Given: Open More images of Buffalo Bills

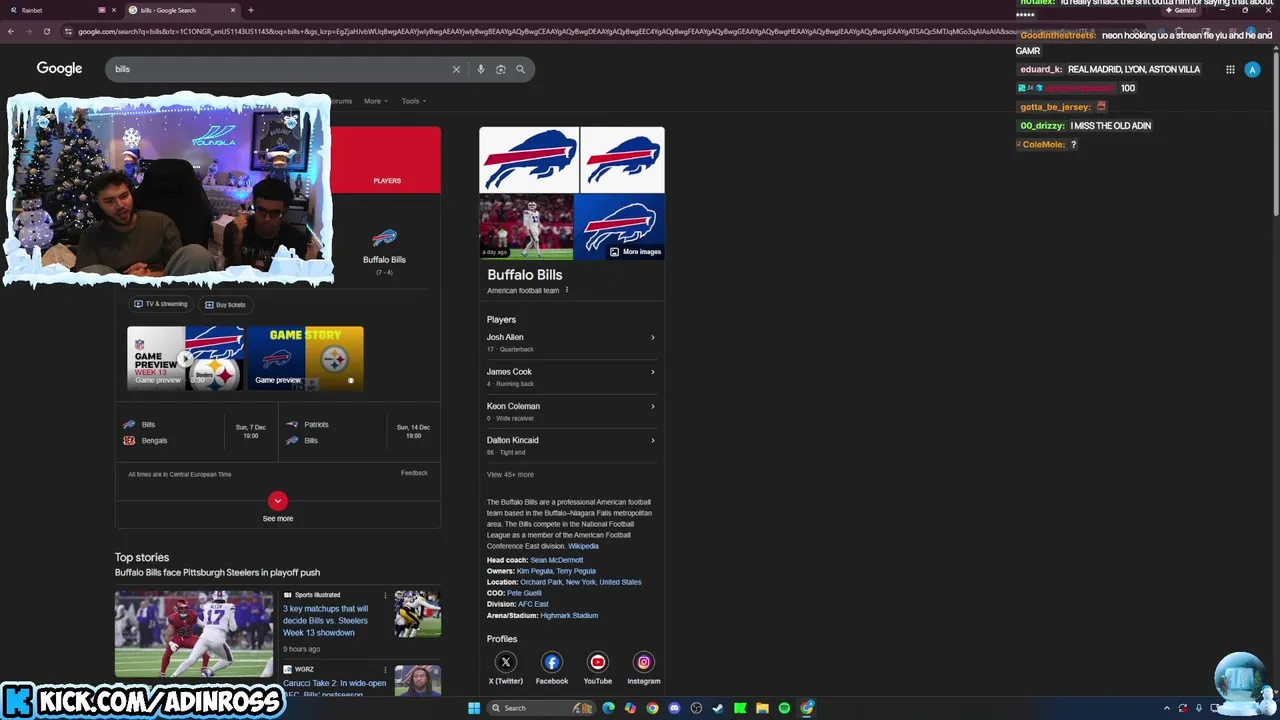Looking at the screenshot, I should 635,252.
